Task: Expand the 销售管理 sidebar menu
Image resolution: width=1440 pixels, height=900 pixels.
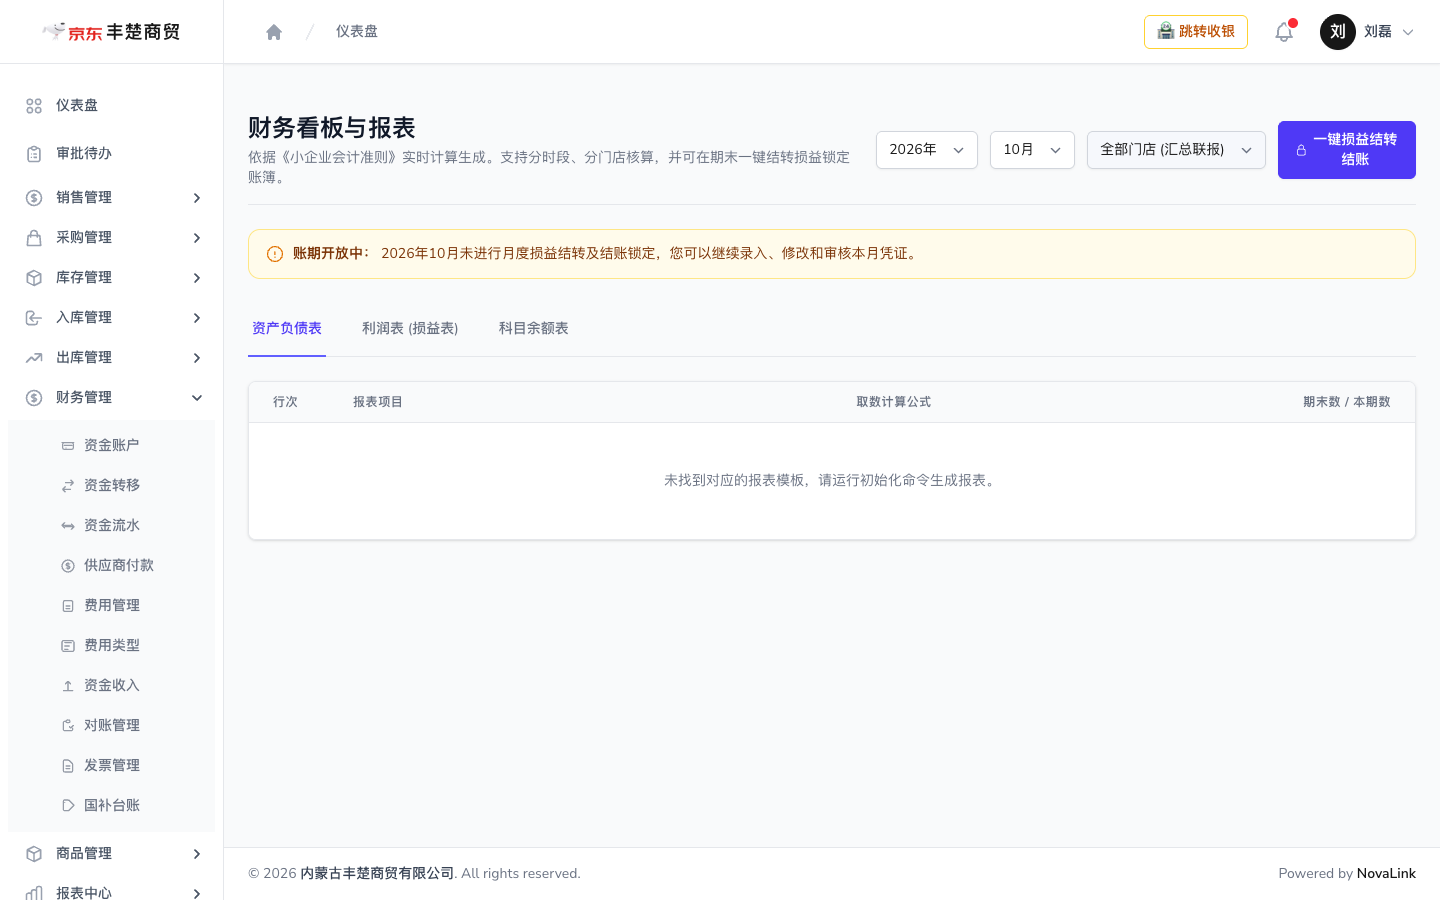Action: click(x=111, y=198)
